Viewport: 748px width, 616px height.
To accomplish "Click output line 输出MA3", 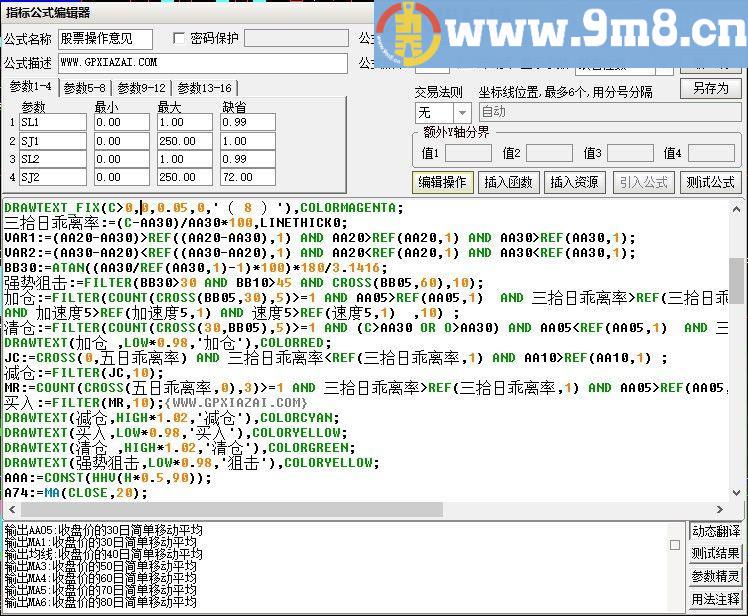I will coord(101,566).
